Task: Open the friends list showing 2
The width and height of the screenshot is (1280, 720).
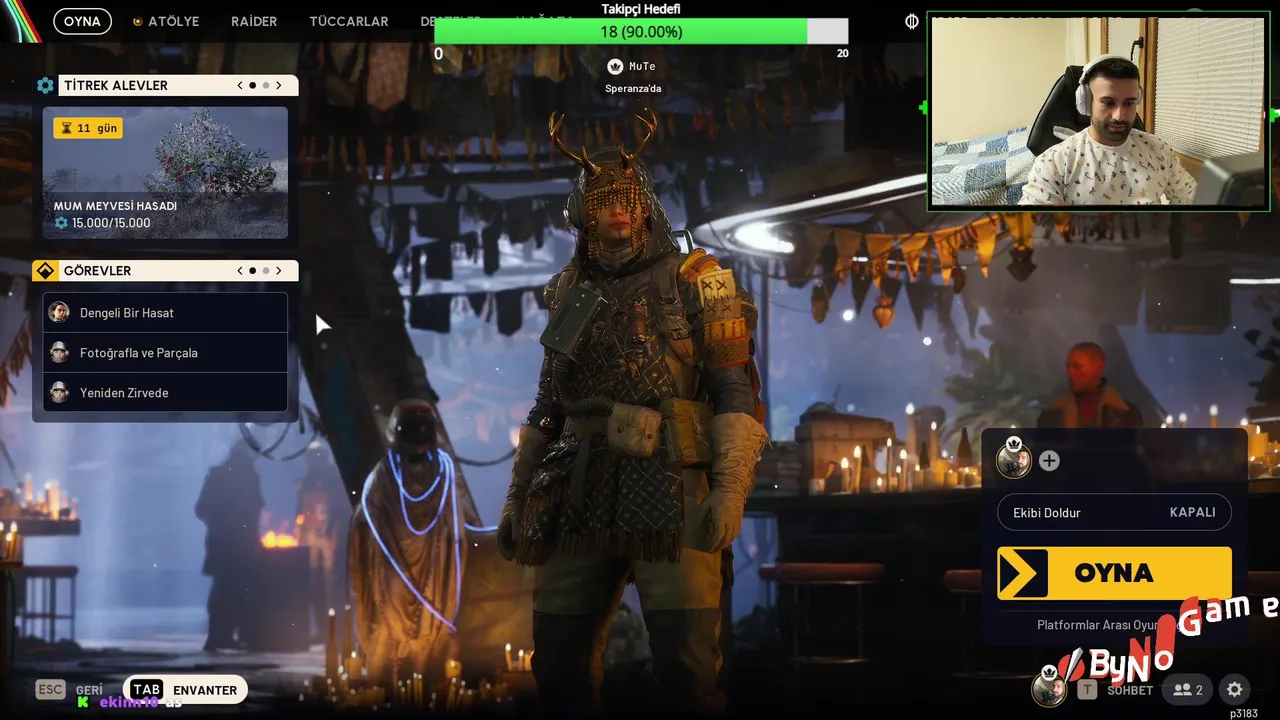Action: (x=1188, y=690)
